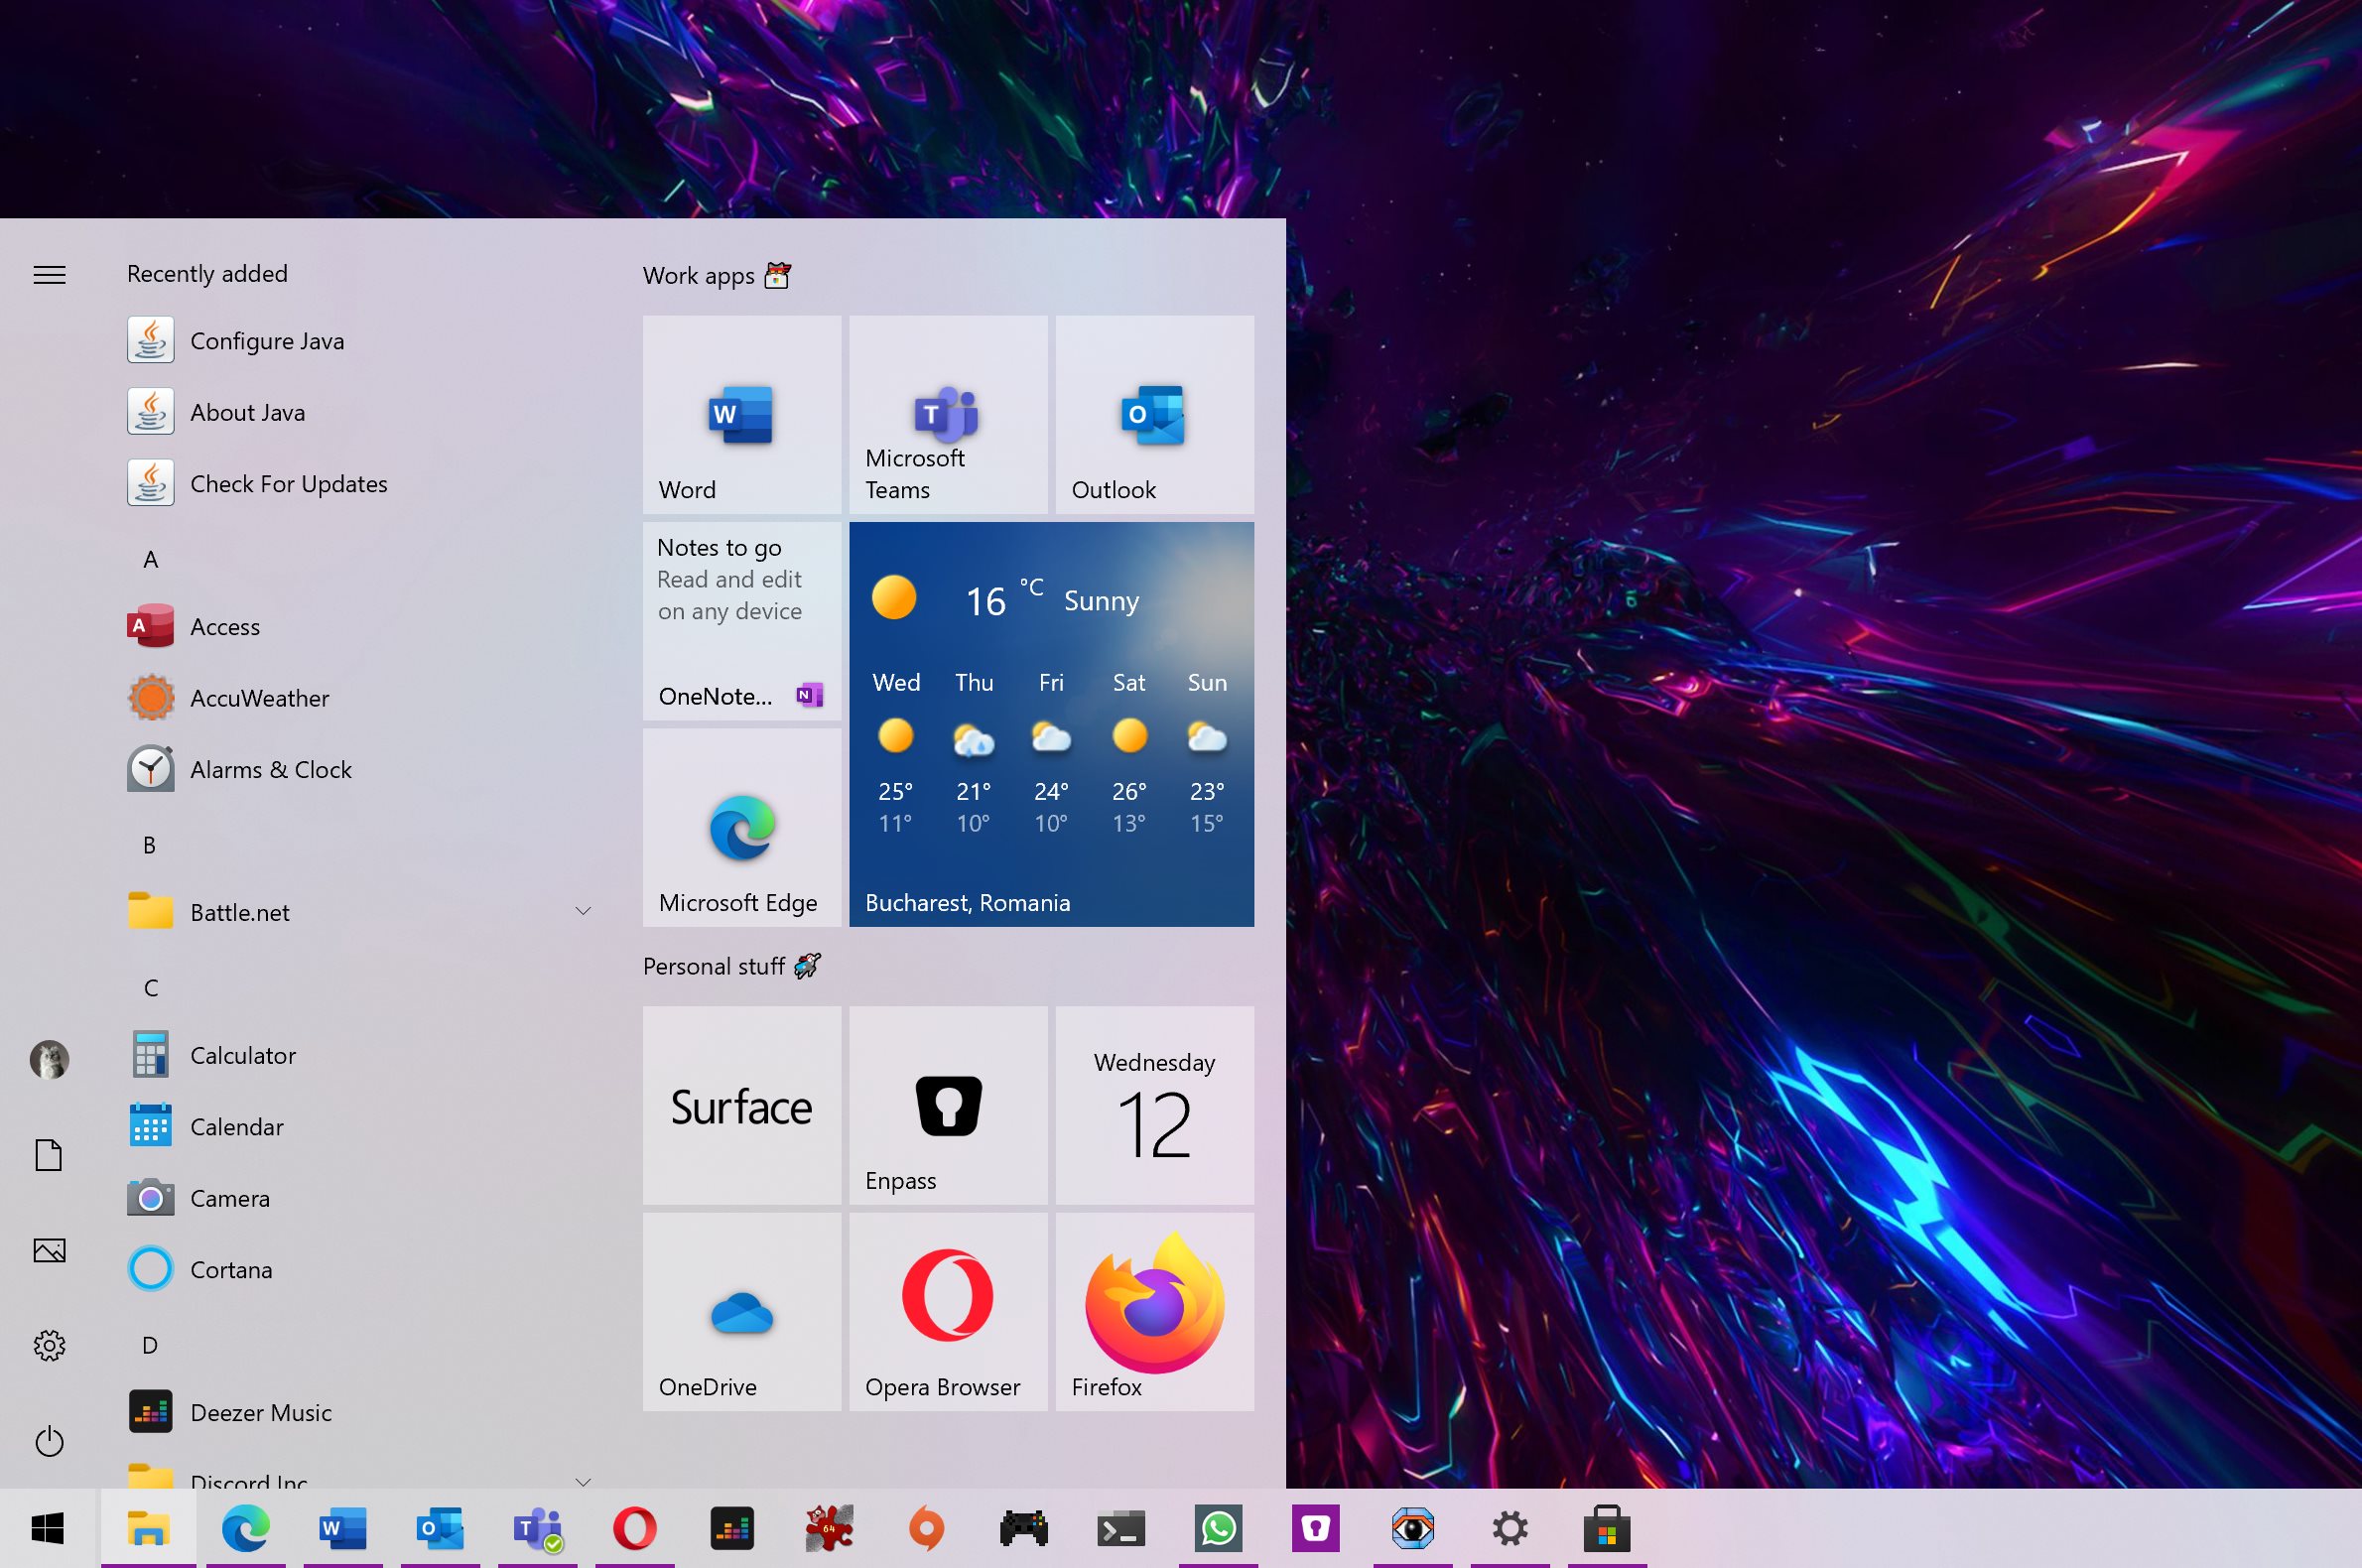Open Opera from the taskbar
2362x1568 pixels.
(635, 1528)
